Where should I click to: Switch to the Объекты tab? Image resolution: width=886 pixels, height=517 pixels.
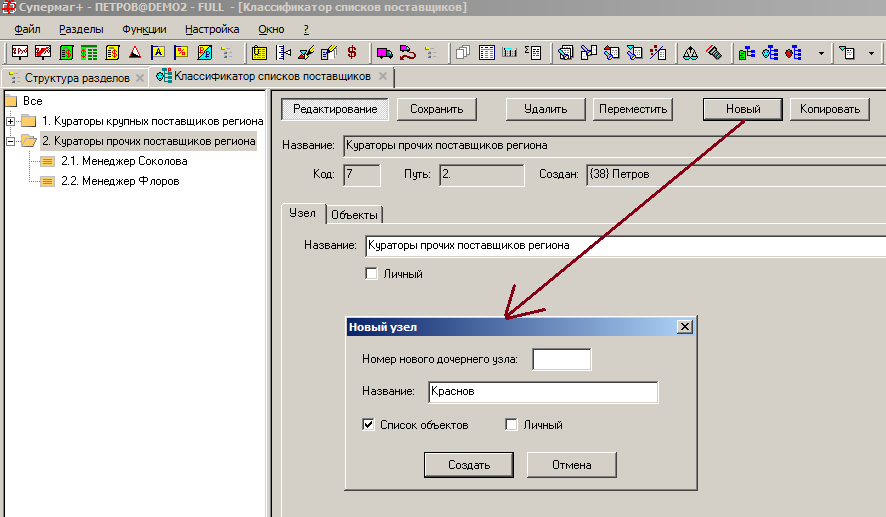pyautogui.click(x=354, y=215)
